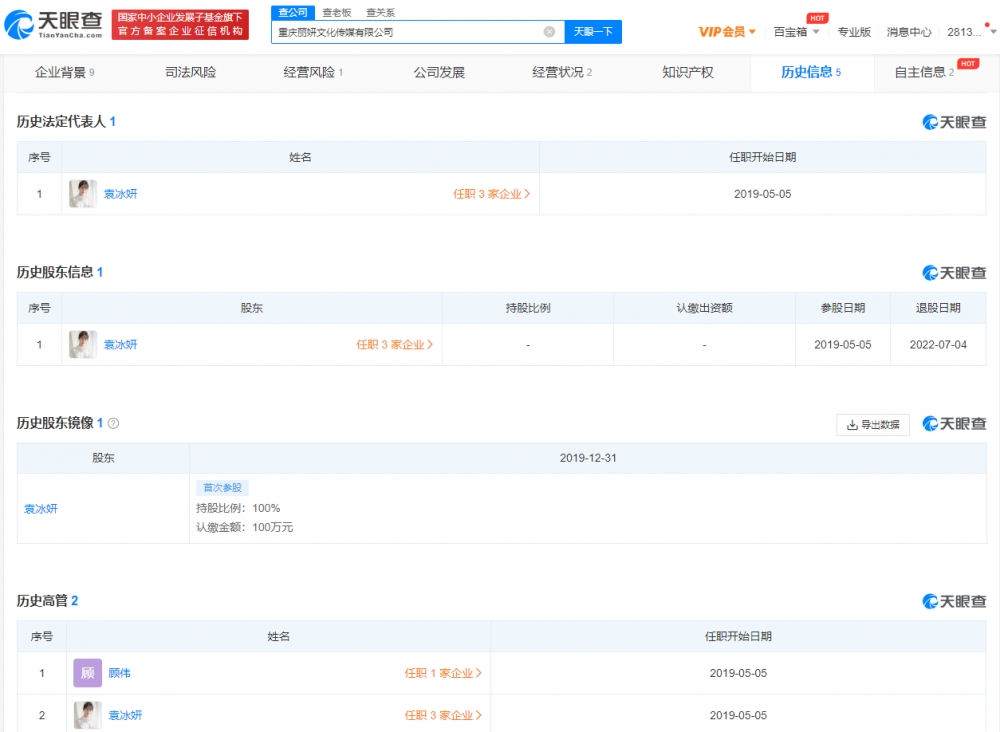The height and width of the screenshot is (732, 1000).
Task: Open the 消息中心 message center
Action: pos(908,32)
